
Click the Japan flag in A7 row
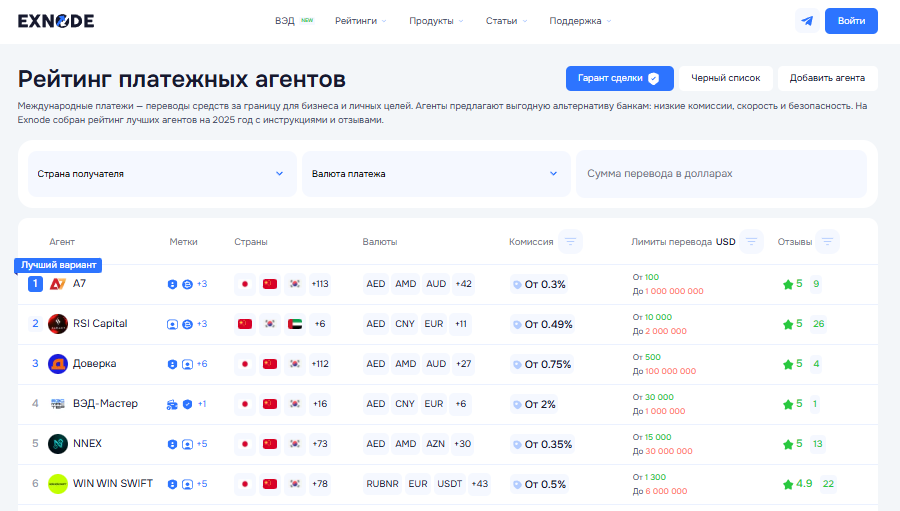click(x=245, y=284)
